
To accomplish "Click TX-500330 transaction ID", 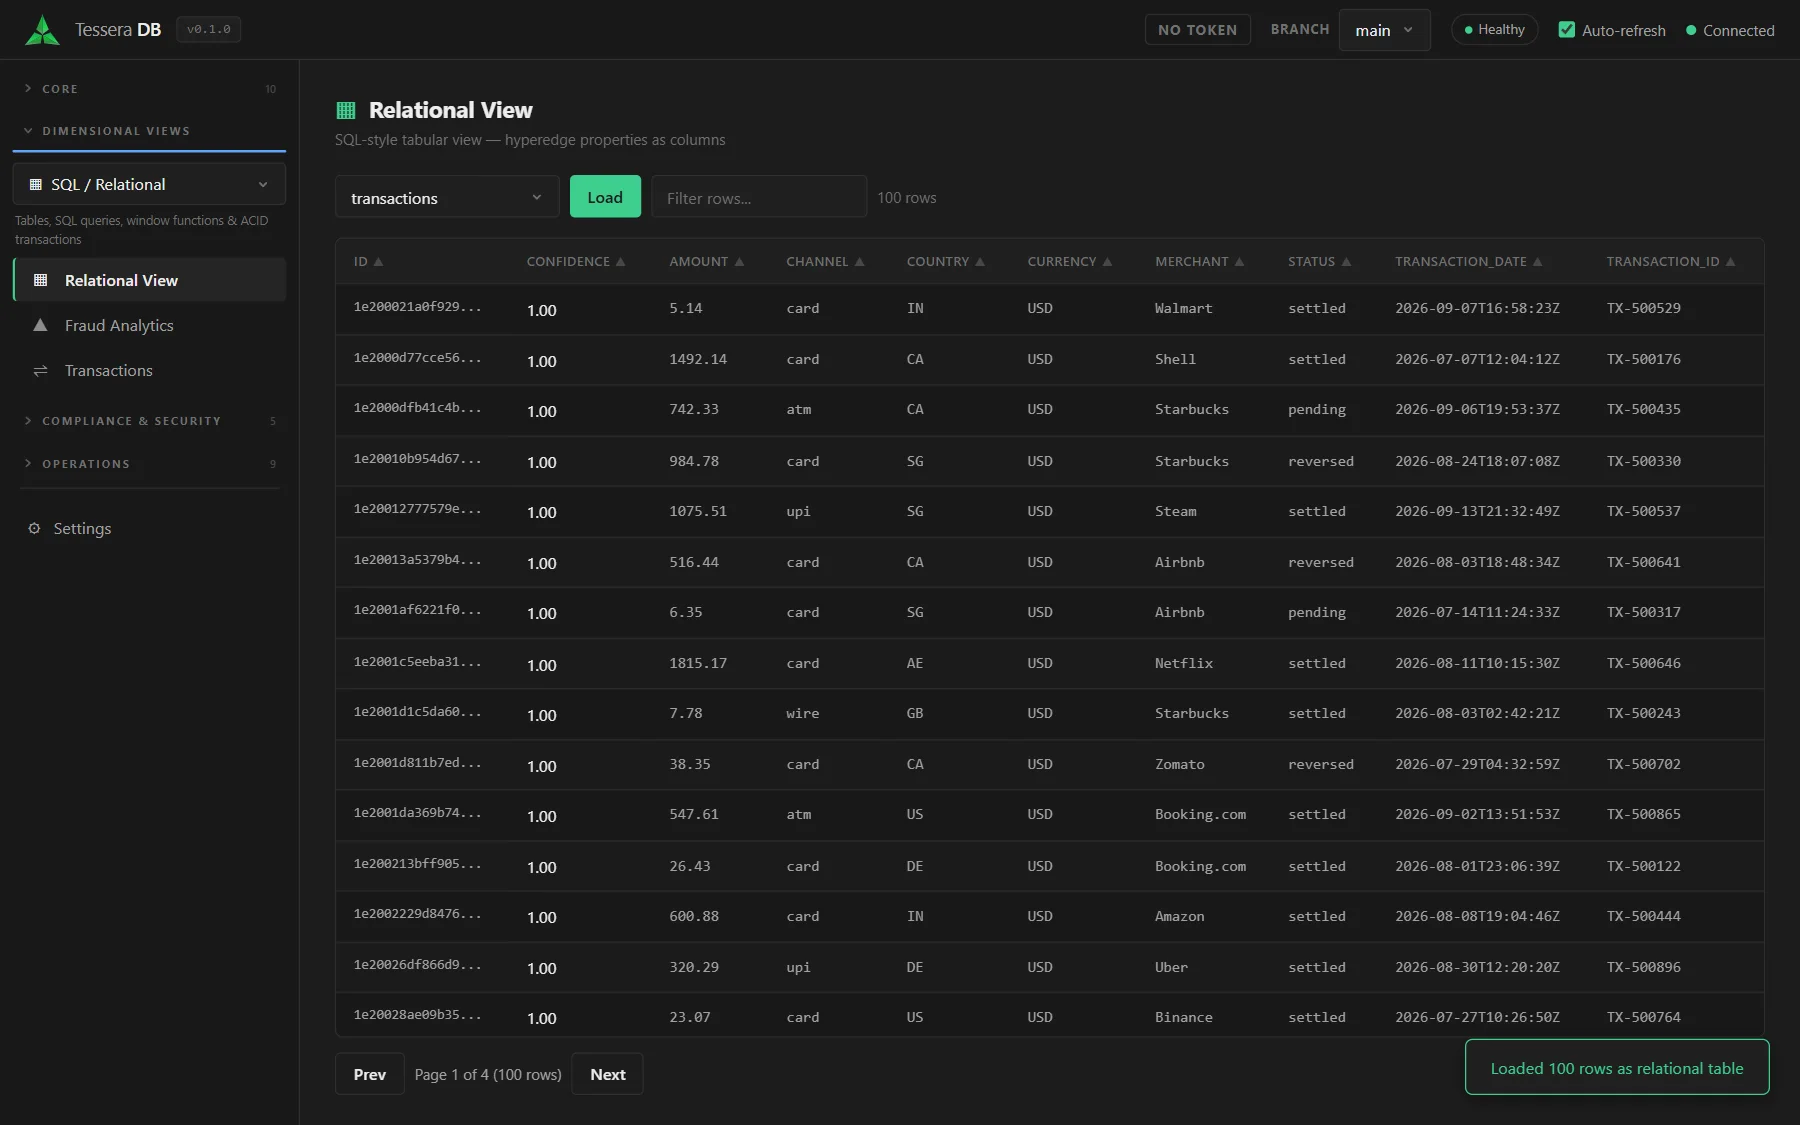I will (x=1643, y=461).
